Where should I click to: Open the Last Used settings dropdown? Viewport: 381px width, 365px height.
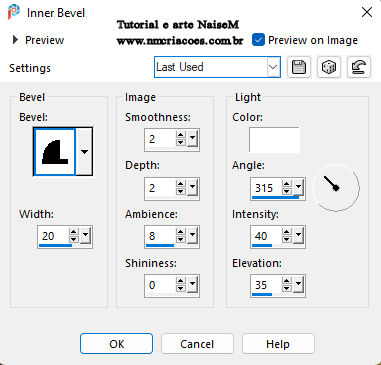coord(217,67)
